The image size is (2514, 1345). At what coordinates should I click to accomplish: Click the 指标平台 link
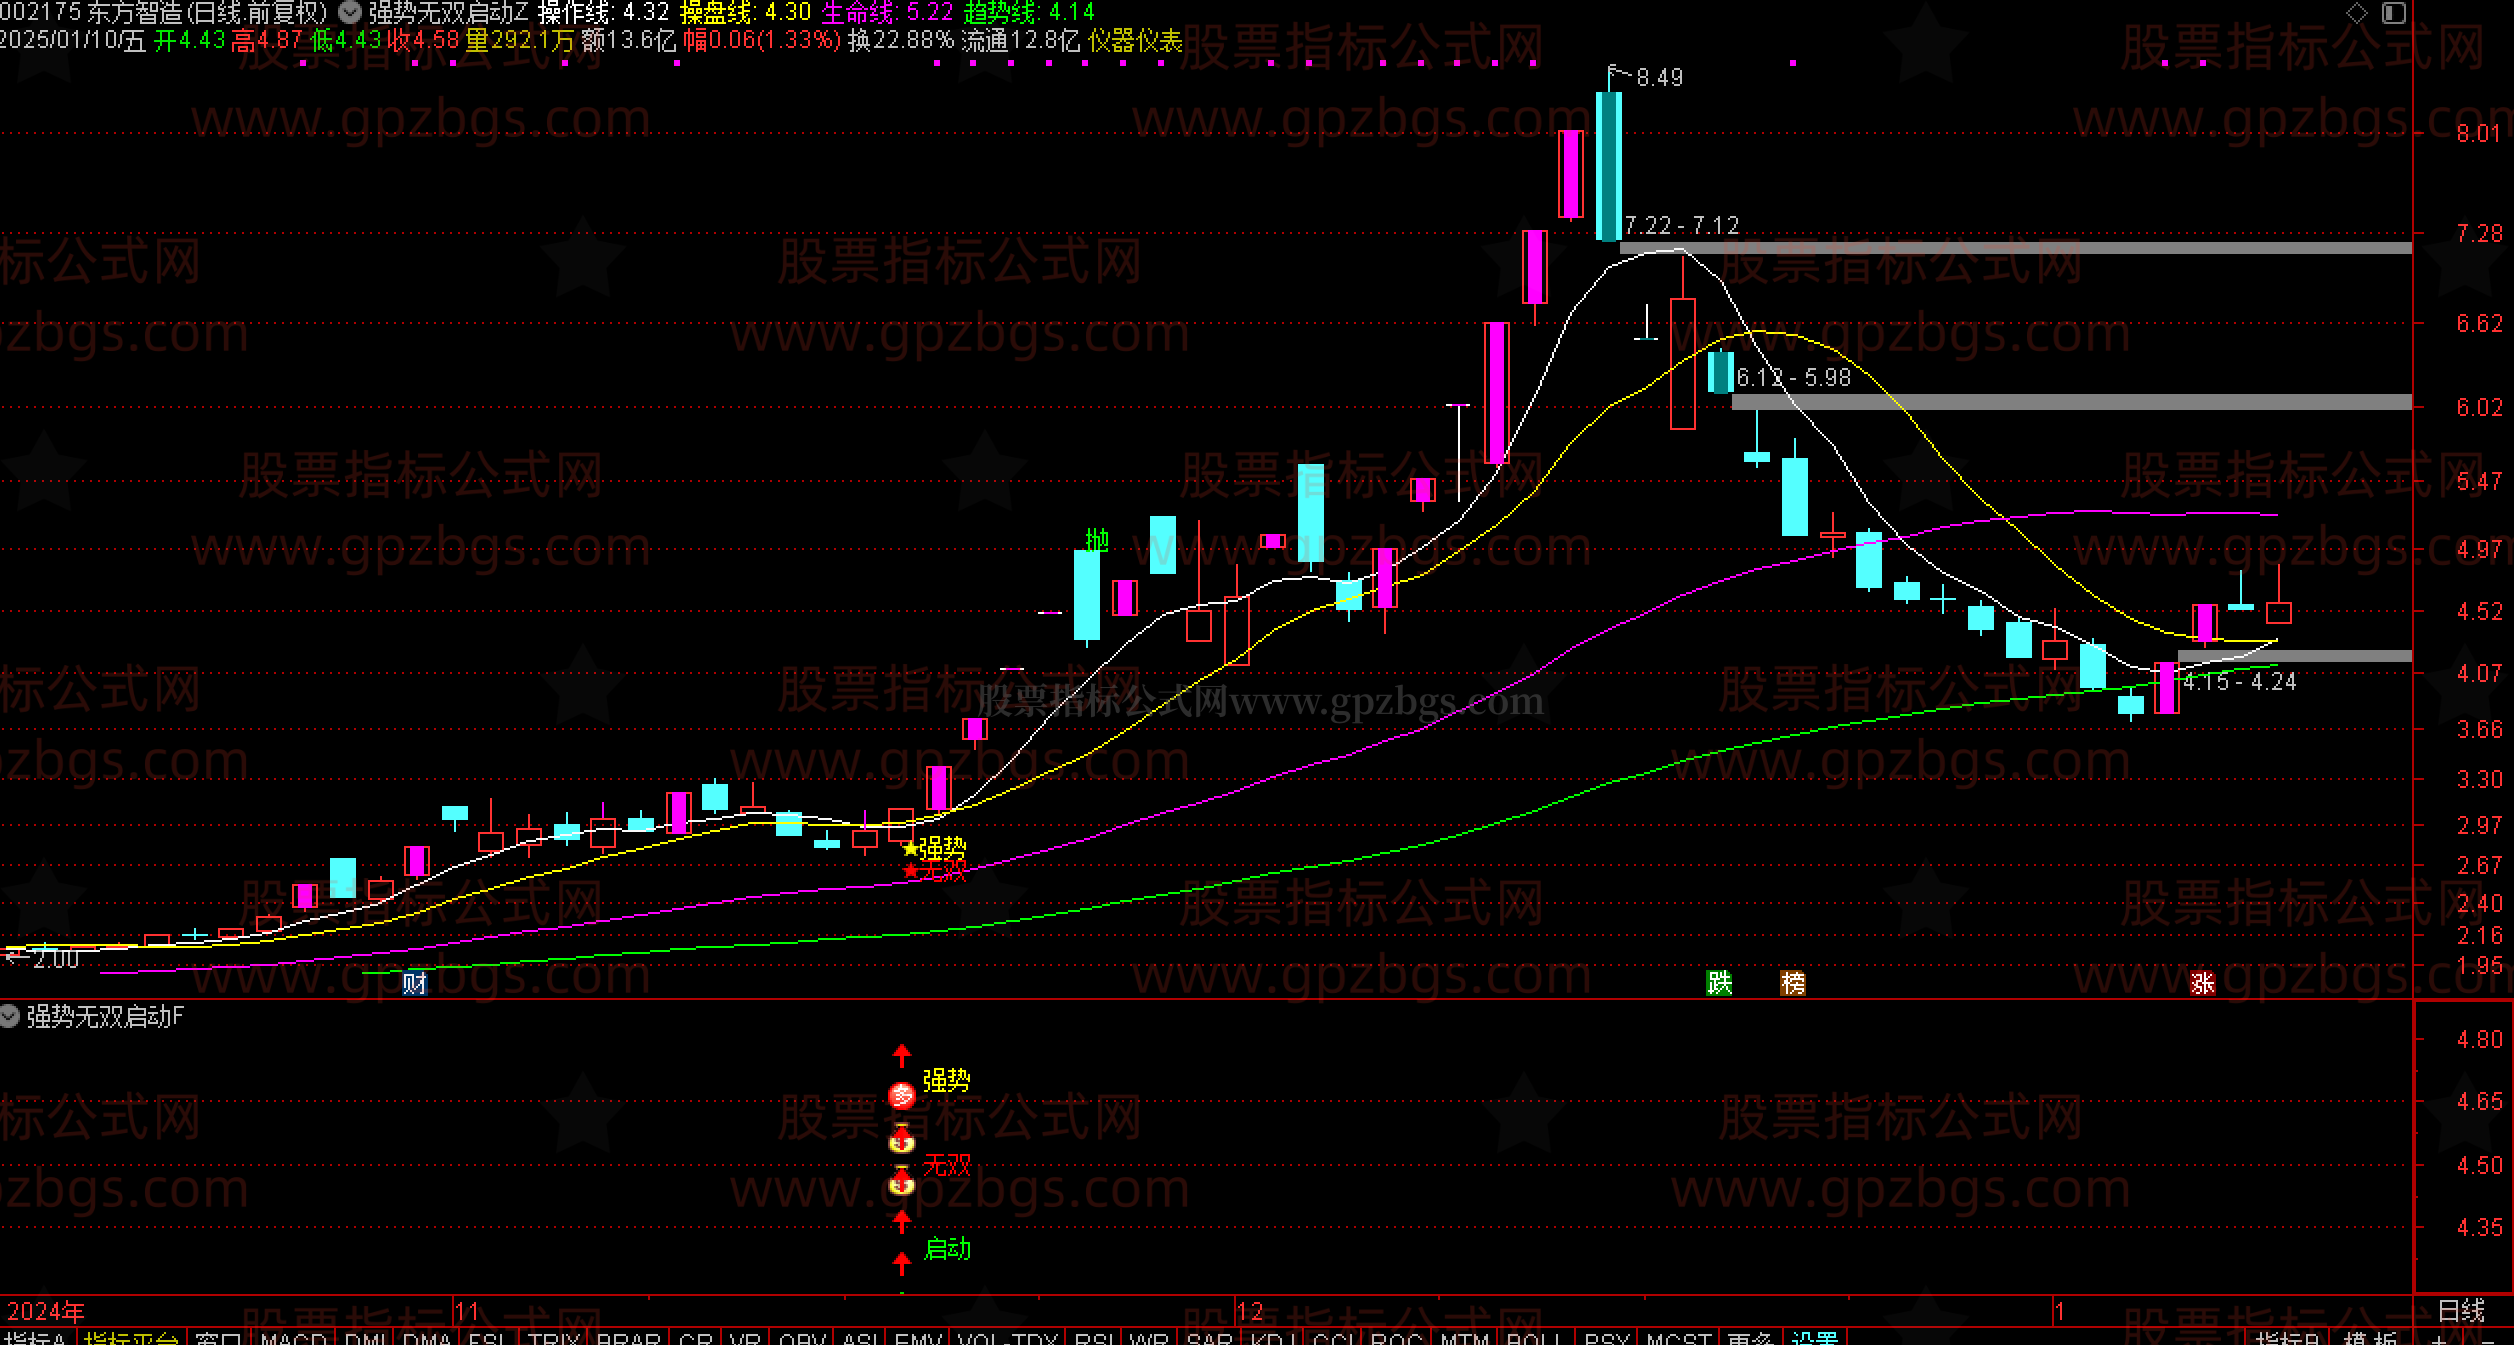pyautogui.click(x=131, y=1338)
